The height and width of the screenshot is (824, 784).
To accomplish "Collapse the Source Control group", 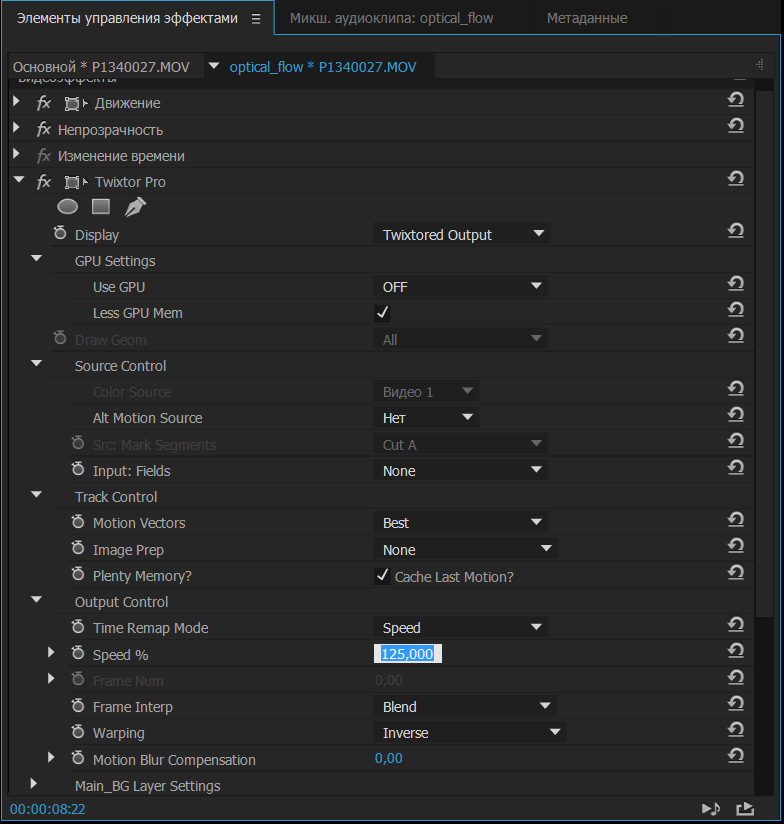I will point(36,363).
